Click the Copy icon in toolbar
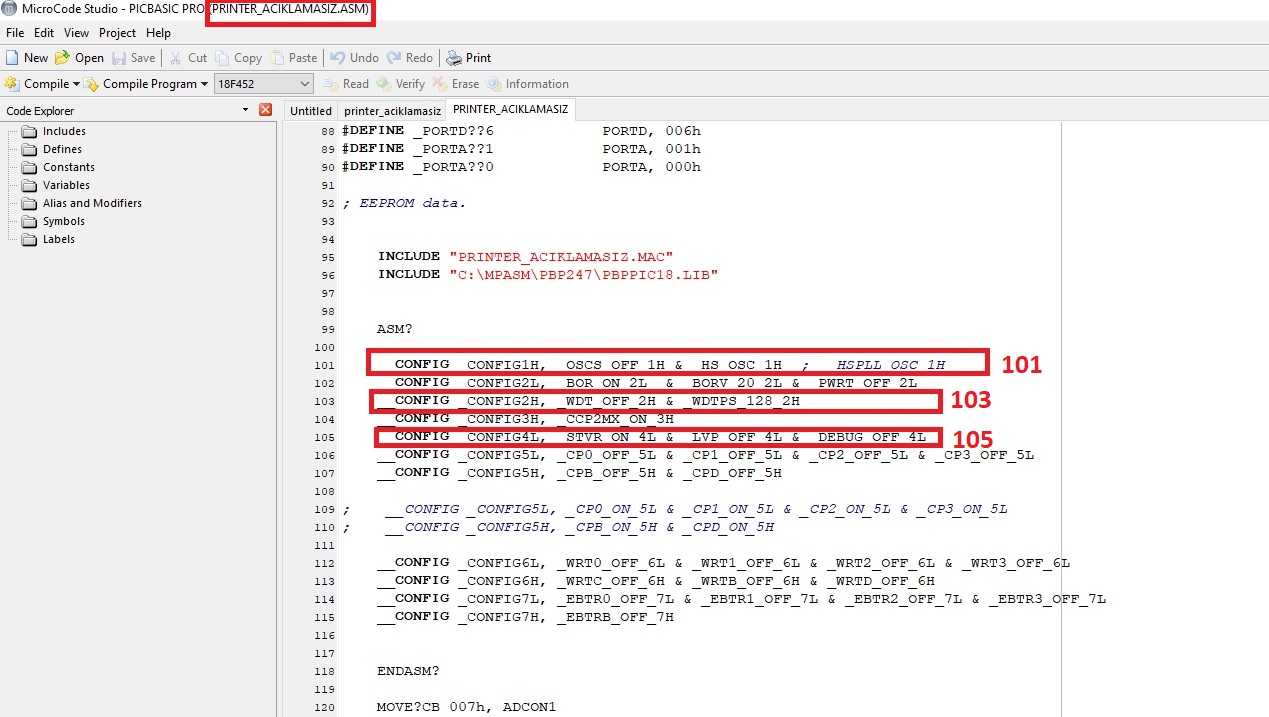1269x717 pixels. tap(222, 58)
